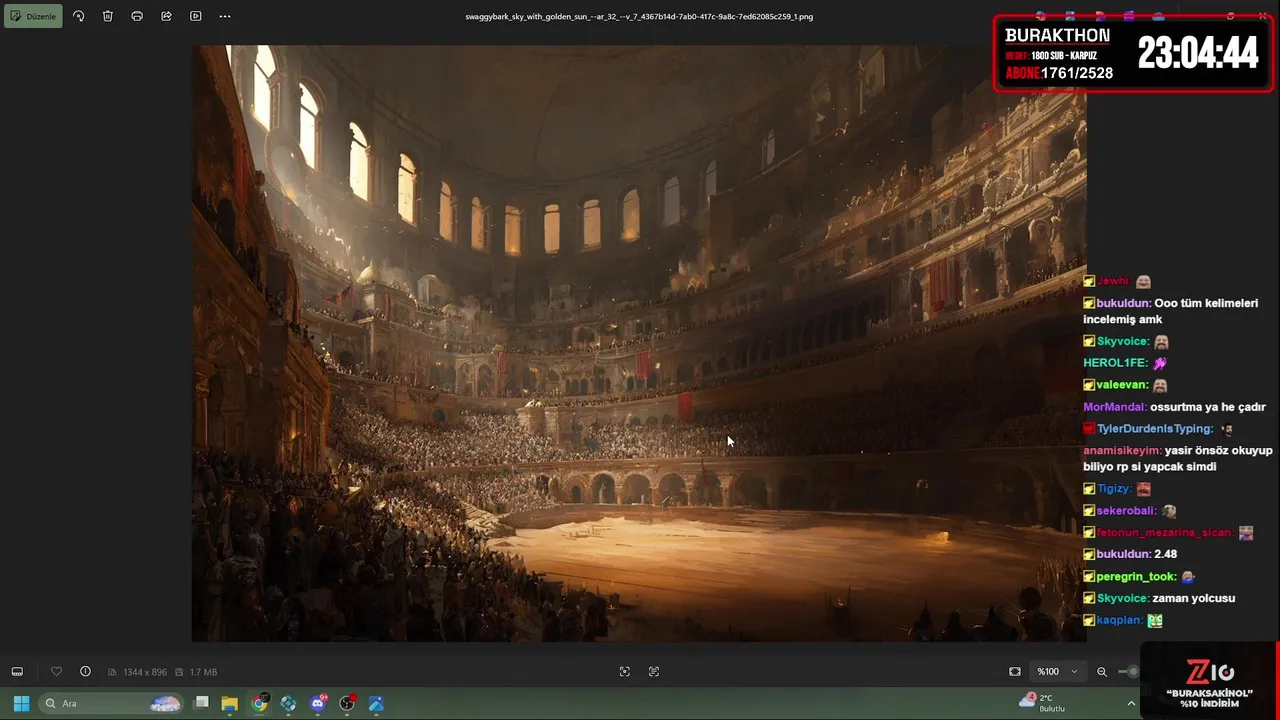Open file info via the info icon

pos(85,671)
